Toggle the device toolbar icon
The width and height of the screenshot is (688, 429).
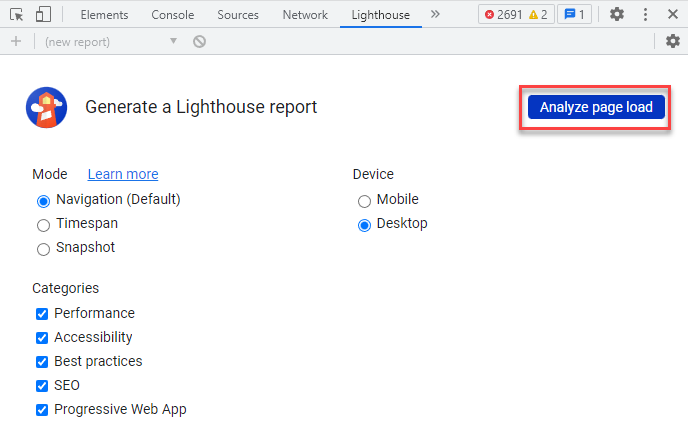[43, 14]
